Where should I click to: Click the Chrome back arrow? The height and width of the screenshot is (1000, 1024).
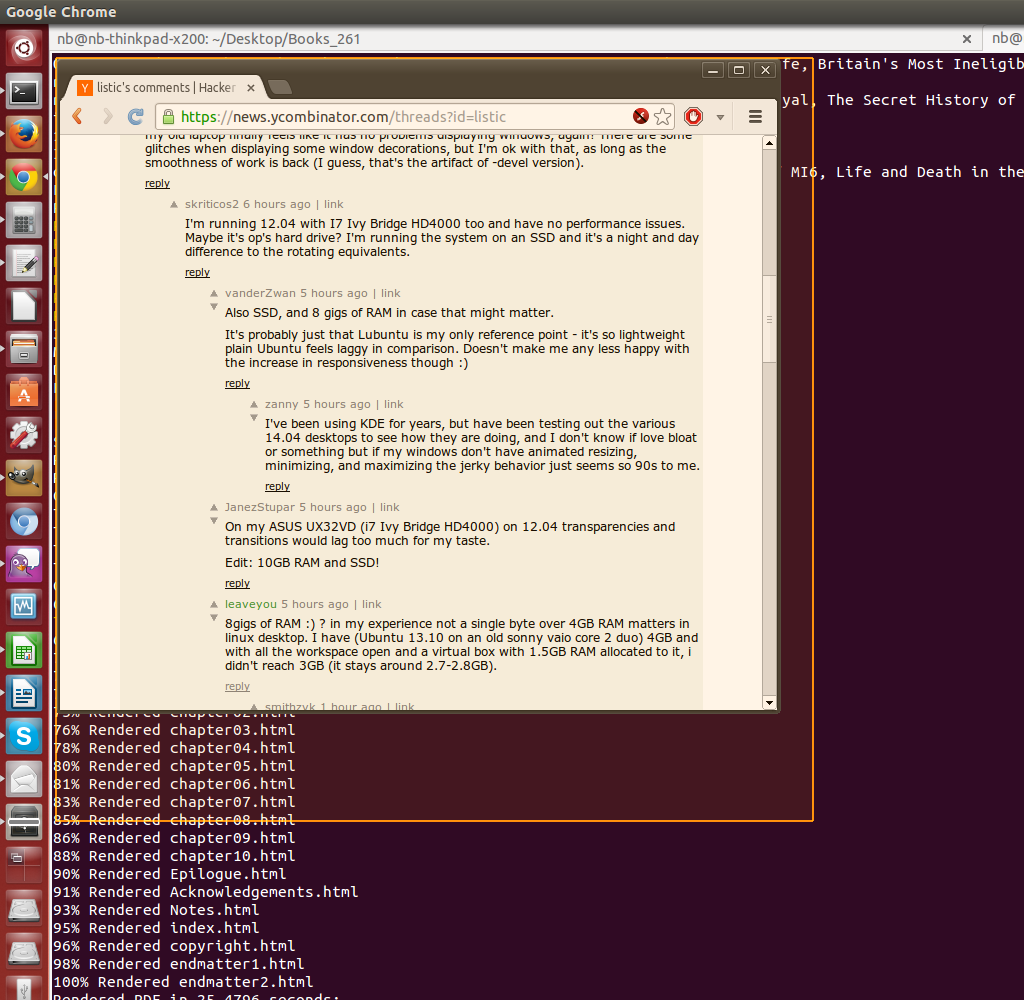click(78, 117)
